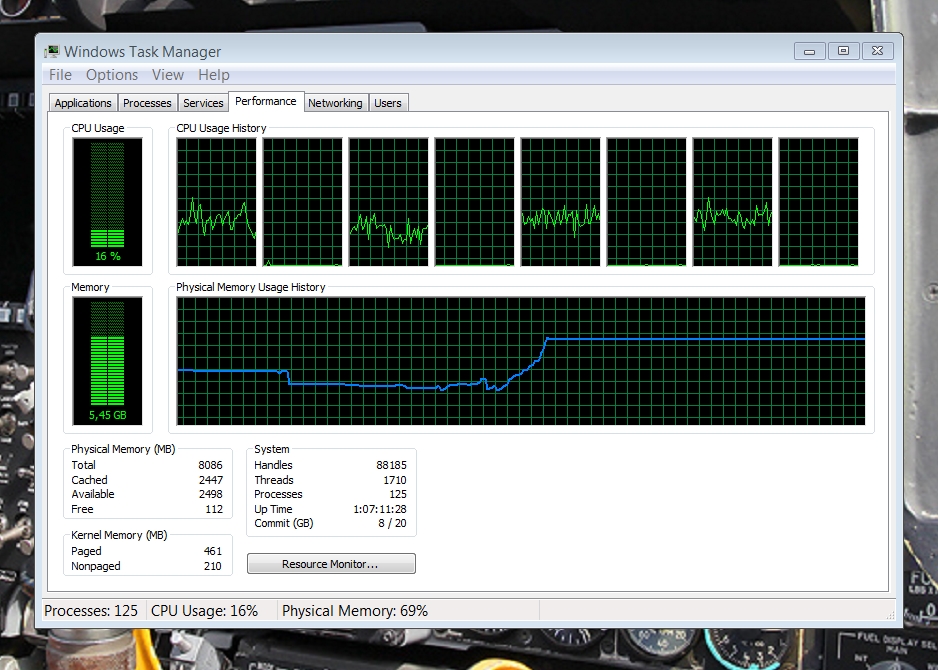Maximize the Task Manager window
The height and width of the screenshot is (670, 938).
(843, 51)
